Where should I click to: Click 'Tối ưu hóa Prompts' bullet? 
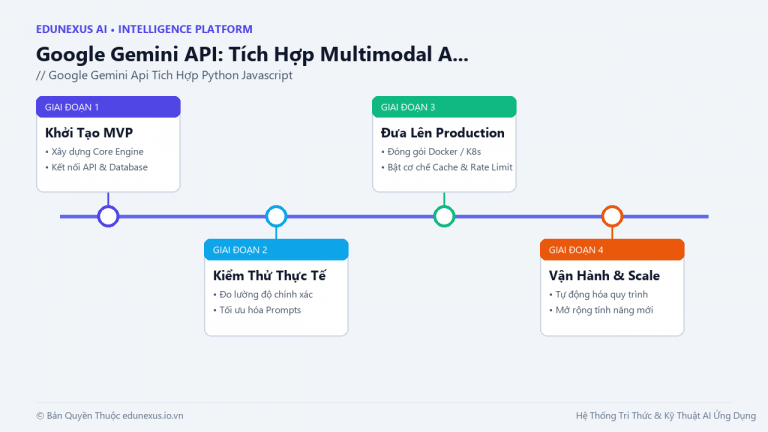click(x=257, y=310)
